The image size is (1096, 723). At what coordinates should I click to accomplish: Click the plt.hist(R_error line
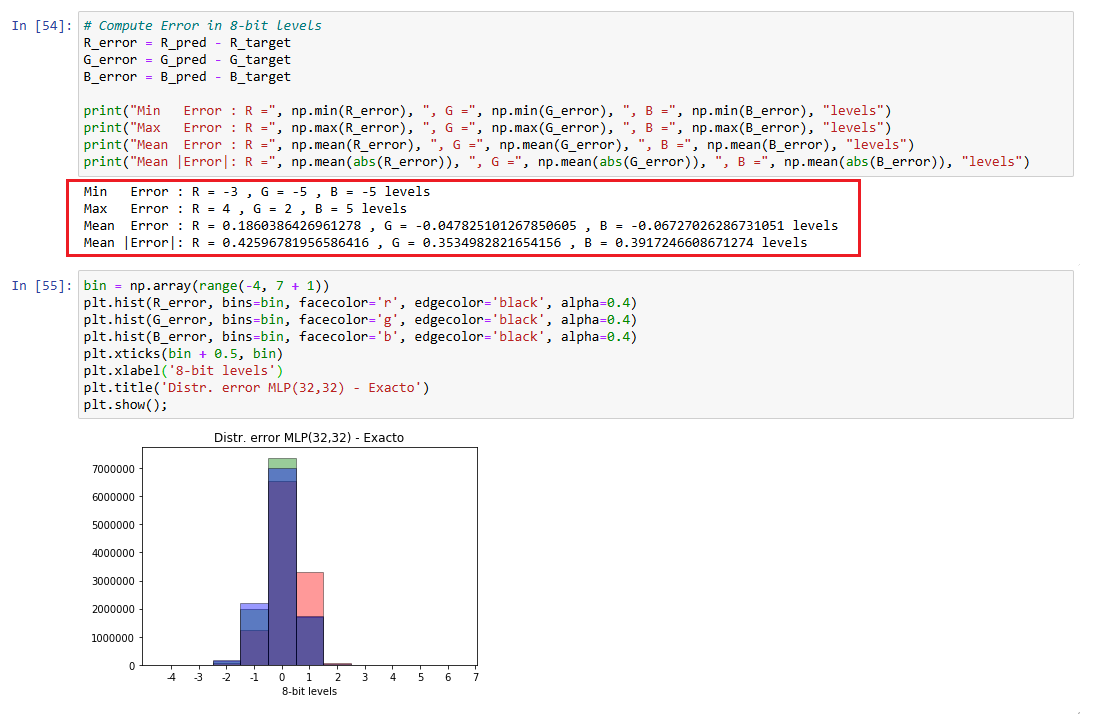coord(360,303)
